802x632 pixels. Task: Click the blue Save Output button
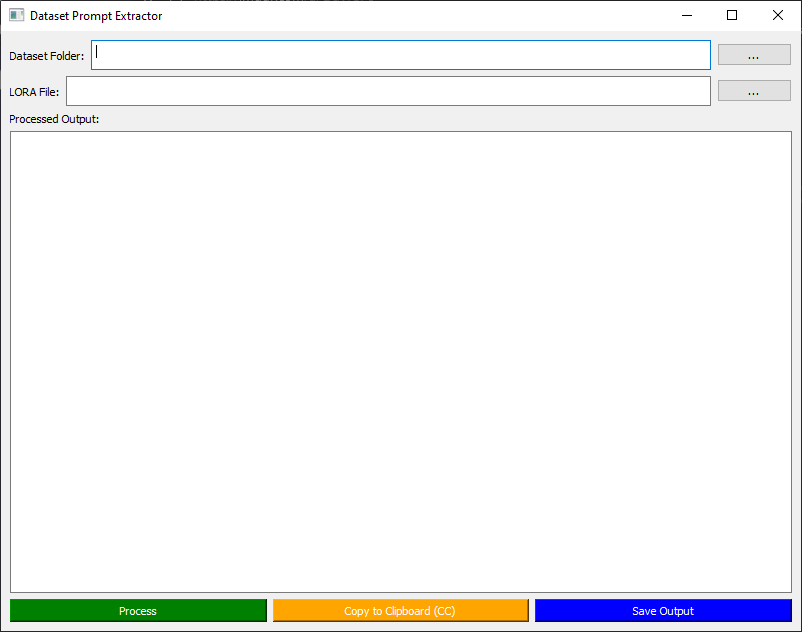[663, 611]
